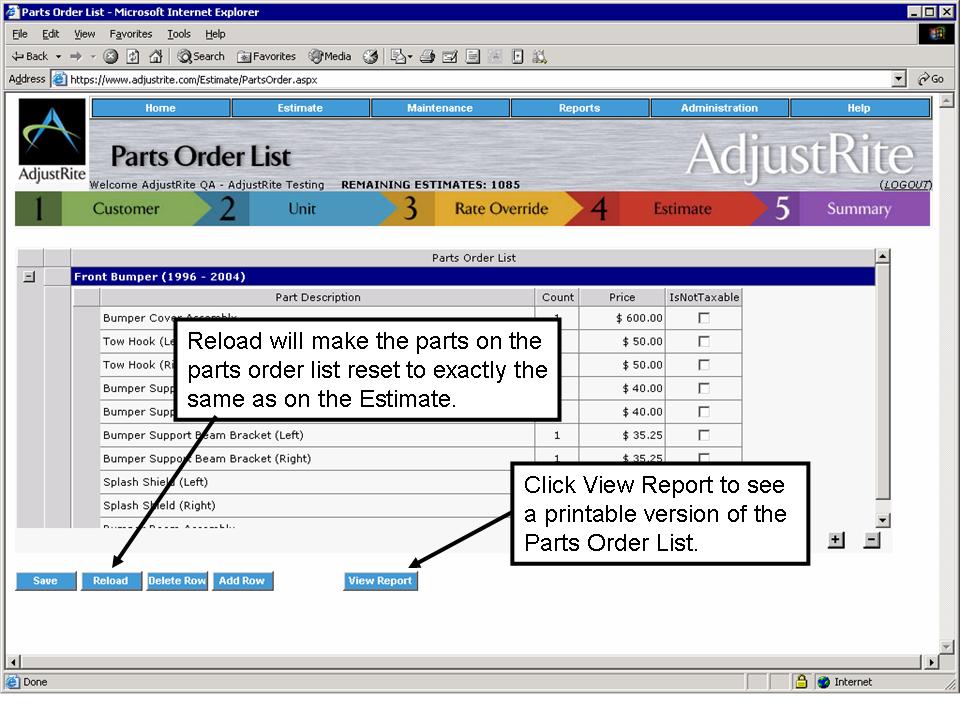The height and width of the screenshot is (720, 960).
Task: Open the Address bar dropdown arrow
Action: coord(898,79)
